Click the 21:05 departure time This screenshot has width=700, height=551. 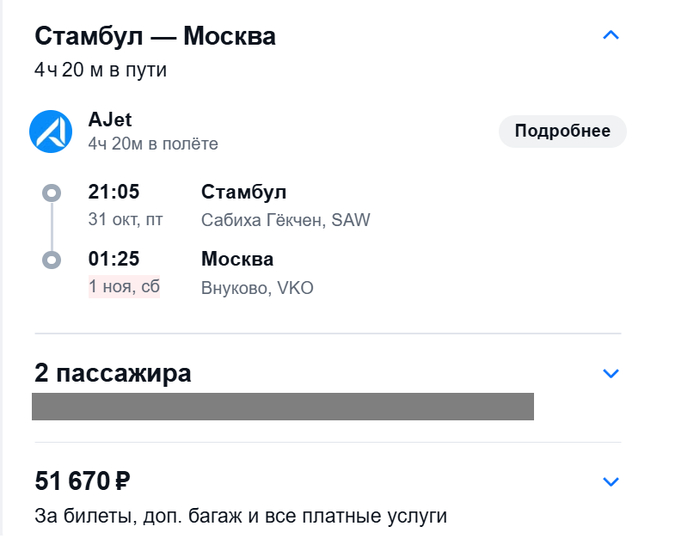click(114, 192)
